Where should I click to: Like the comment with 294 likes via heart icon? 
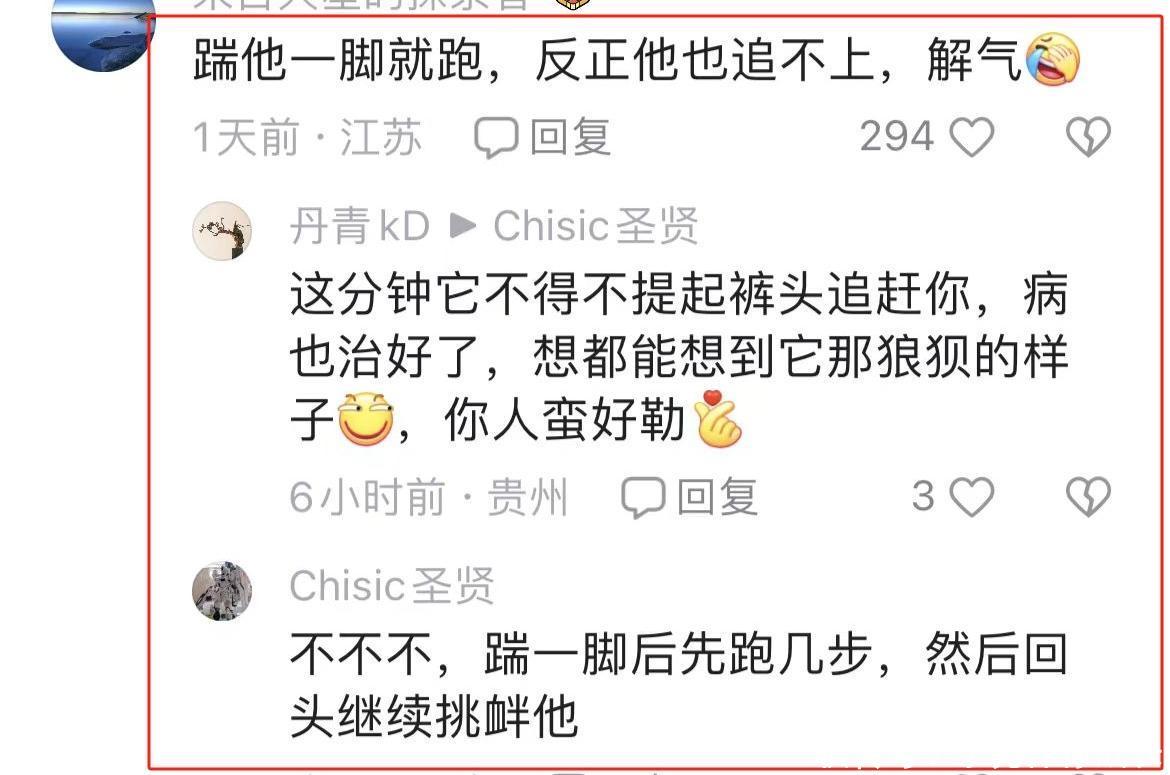point(972,137)
